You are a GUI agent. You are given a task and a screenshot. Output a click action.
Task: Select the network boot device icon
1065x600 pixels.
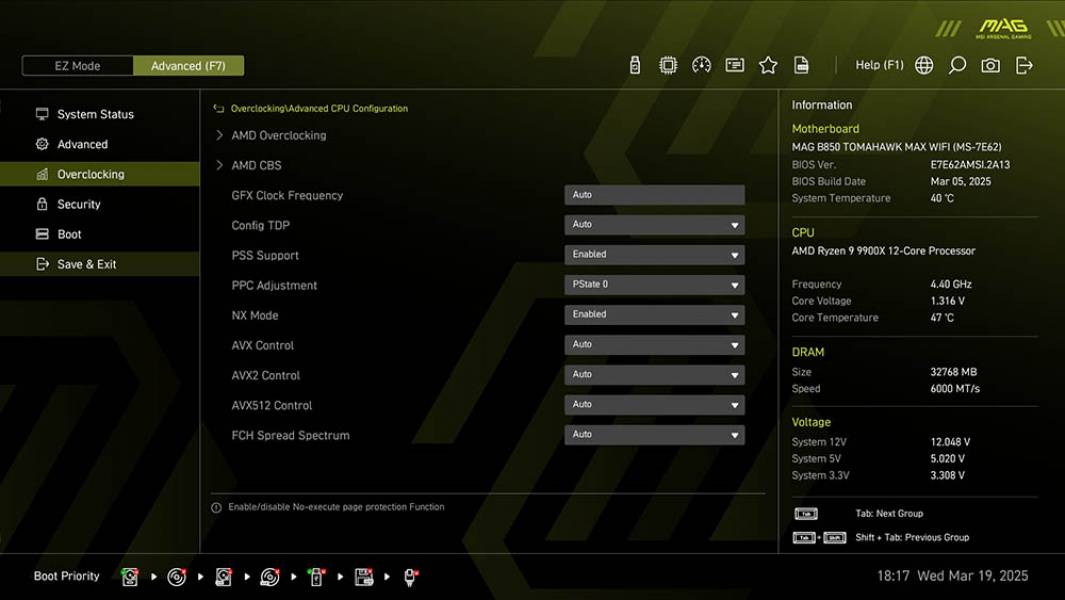point(410,577)
